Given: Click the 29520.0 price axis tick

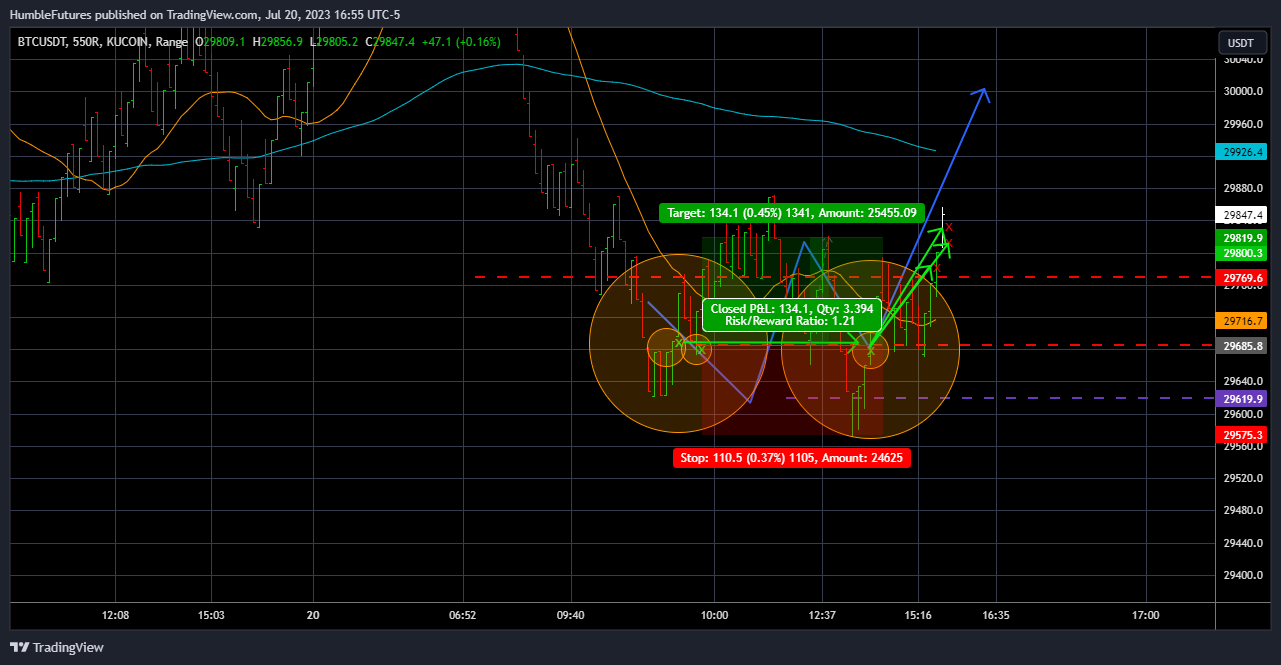Looking at the screenshot, I should pos(1243,478).
